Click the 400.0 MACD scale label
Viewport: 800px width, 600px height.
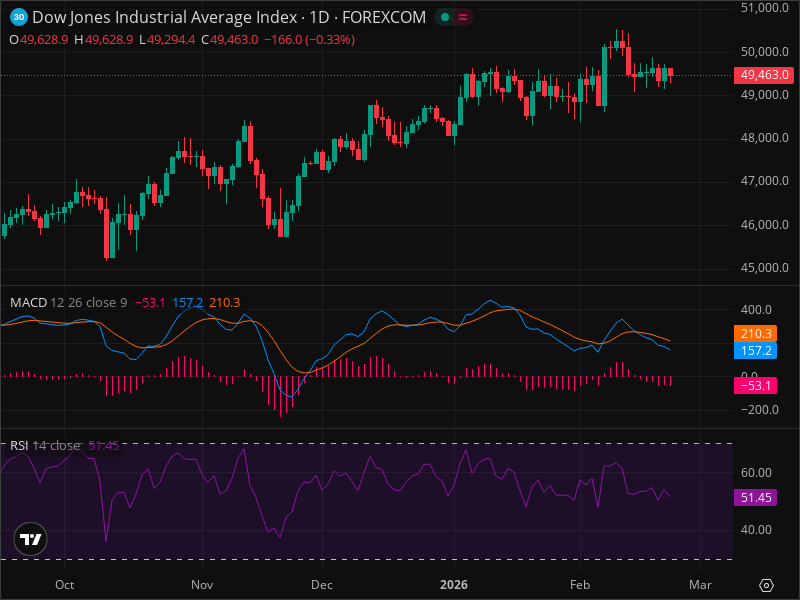(x=756, y=310)
